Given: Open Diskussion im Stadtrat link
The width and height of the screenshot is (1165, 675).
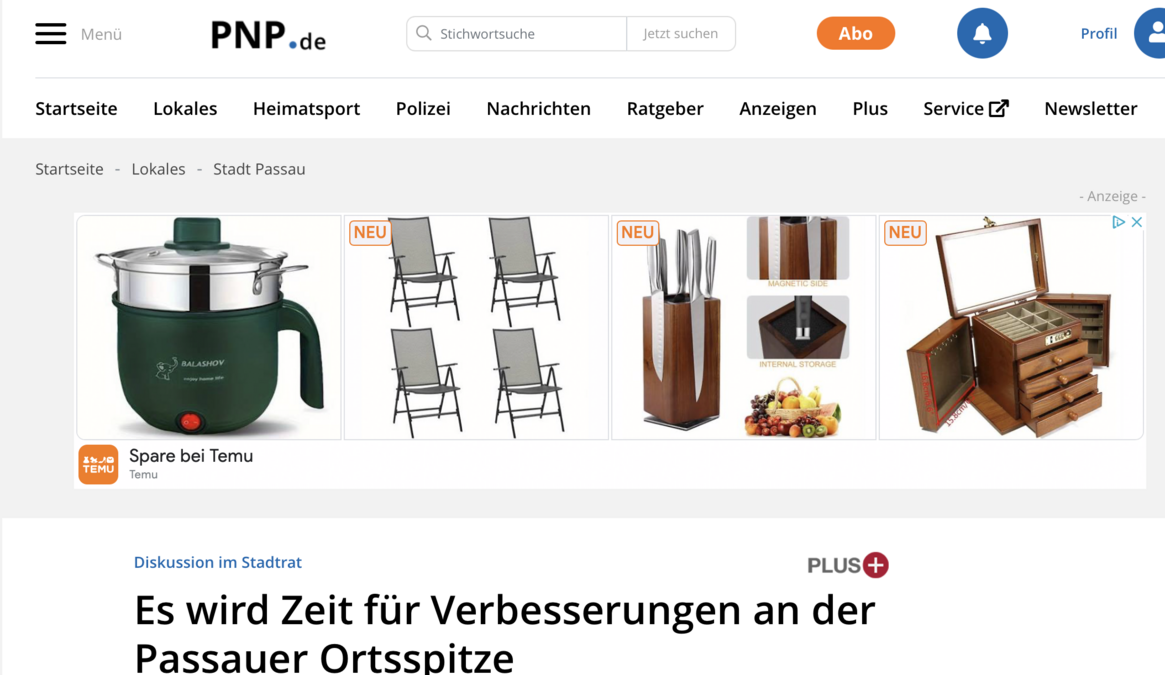Looking at the screenshot, I should [x=218, y=562].
